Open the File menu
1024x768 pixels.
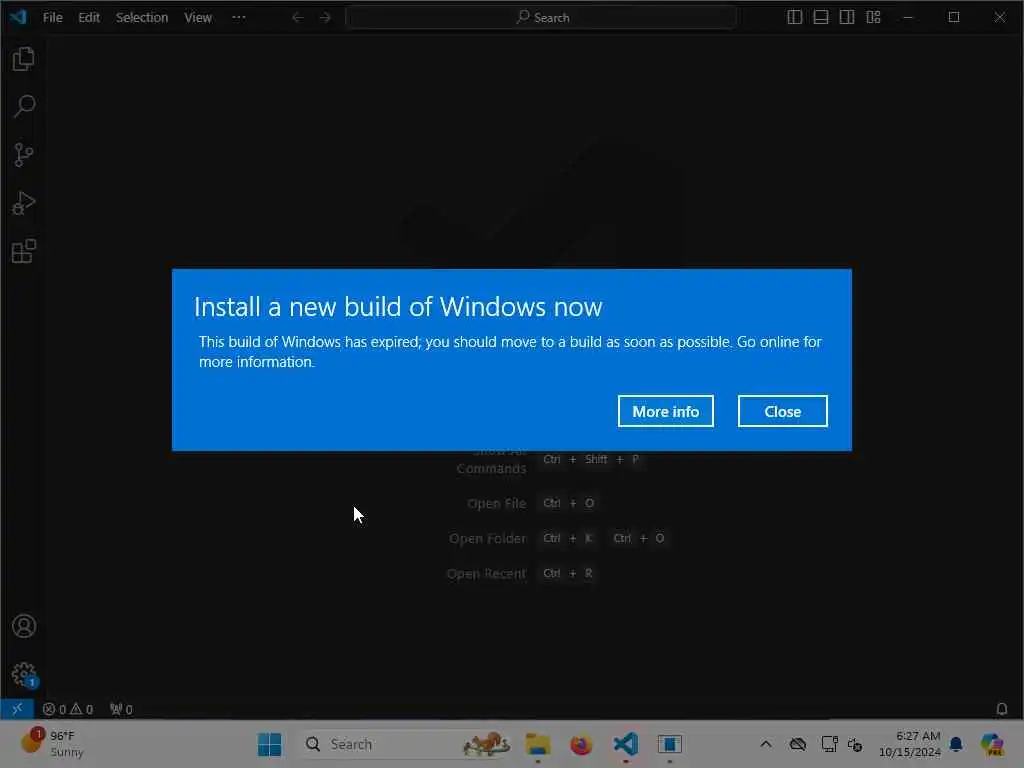53,18
